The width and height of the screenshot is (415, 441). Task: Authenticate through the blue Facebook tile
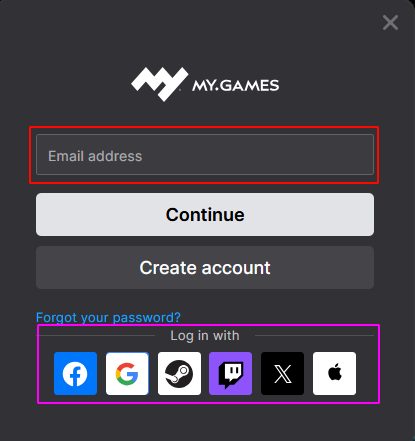click(x=75, y=373)
